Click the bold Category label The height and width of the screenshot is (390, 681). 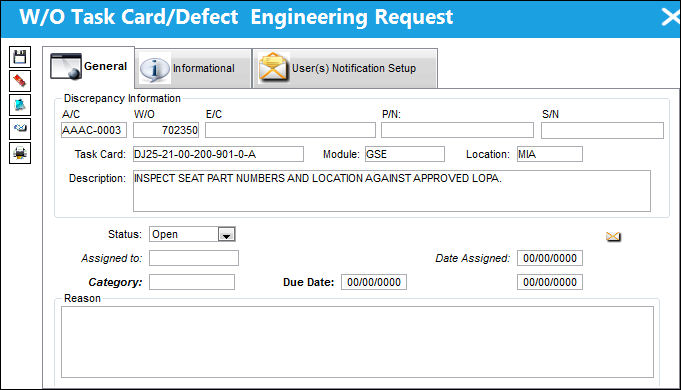click(x=115, y=282)
